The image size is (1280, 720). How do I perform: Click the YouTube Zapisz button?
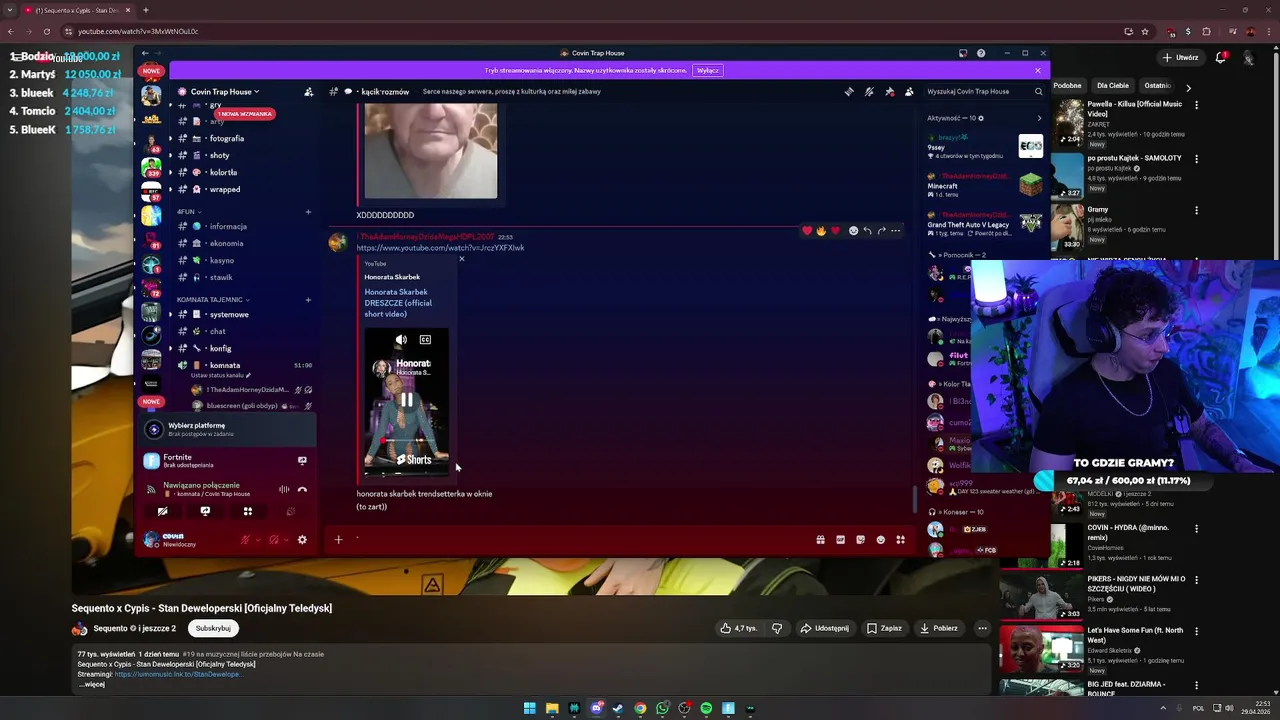point(884,628)
